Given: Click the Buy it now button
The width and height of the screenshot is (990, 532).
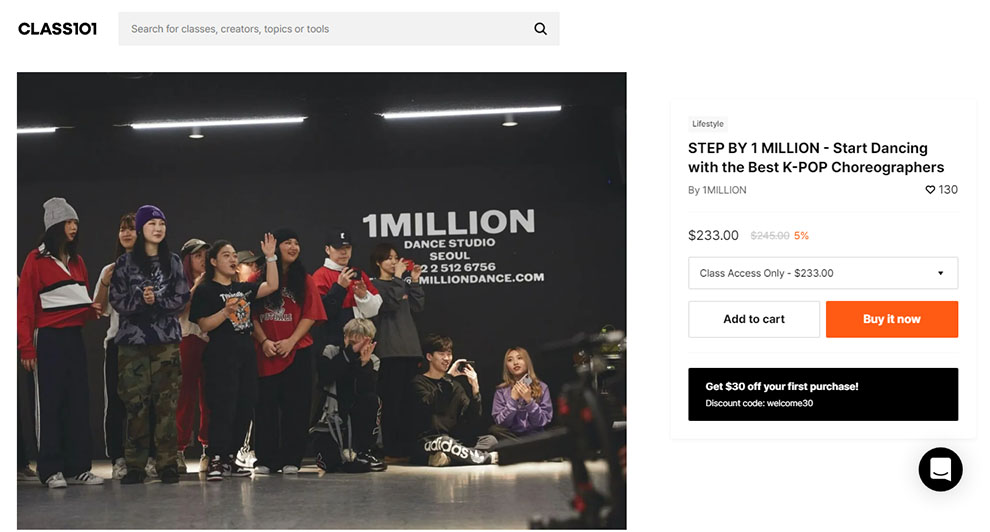Looking at the screenshot, I should pos(891,319).
